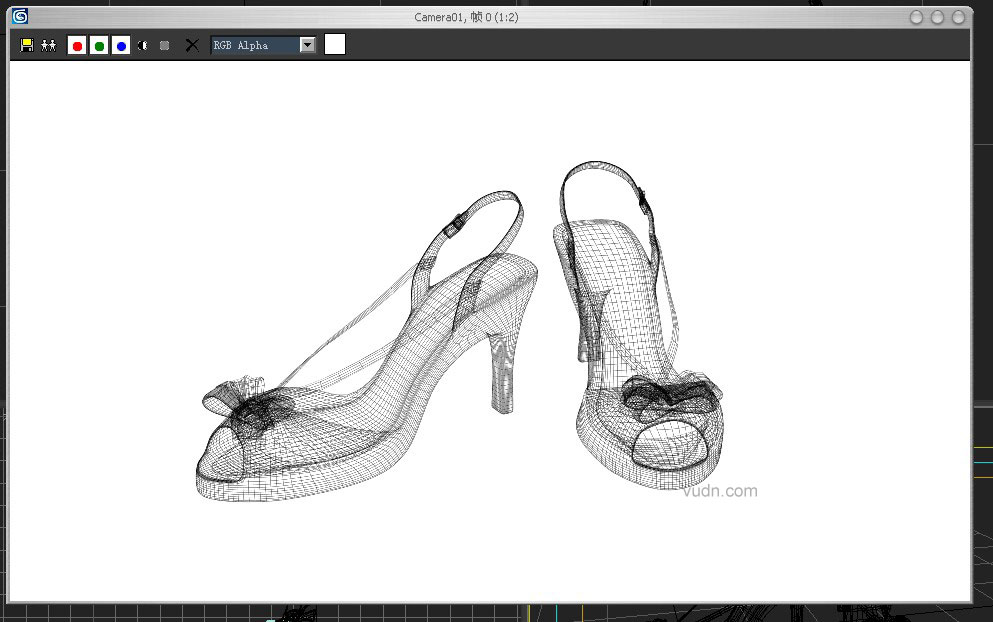Screen dimensions: 993x622
Task: Click the vudn.com watermark text
Action: coord(720,491)
